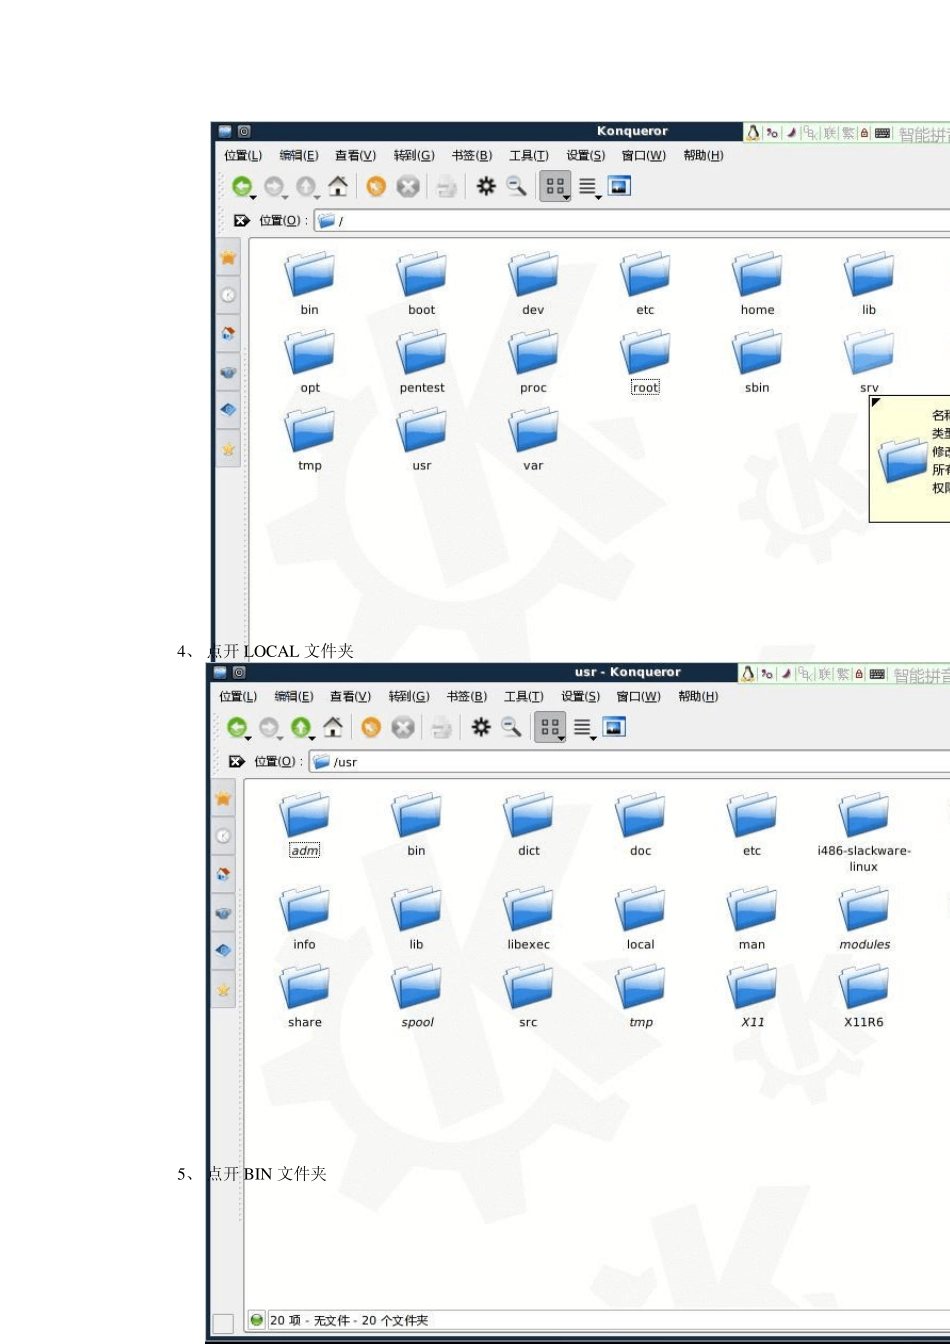Open the local folder in /usr

tap(640, 918)
